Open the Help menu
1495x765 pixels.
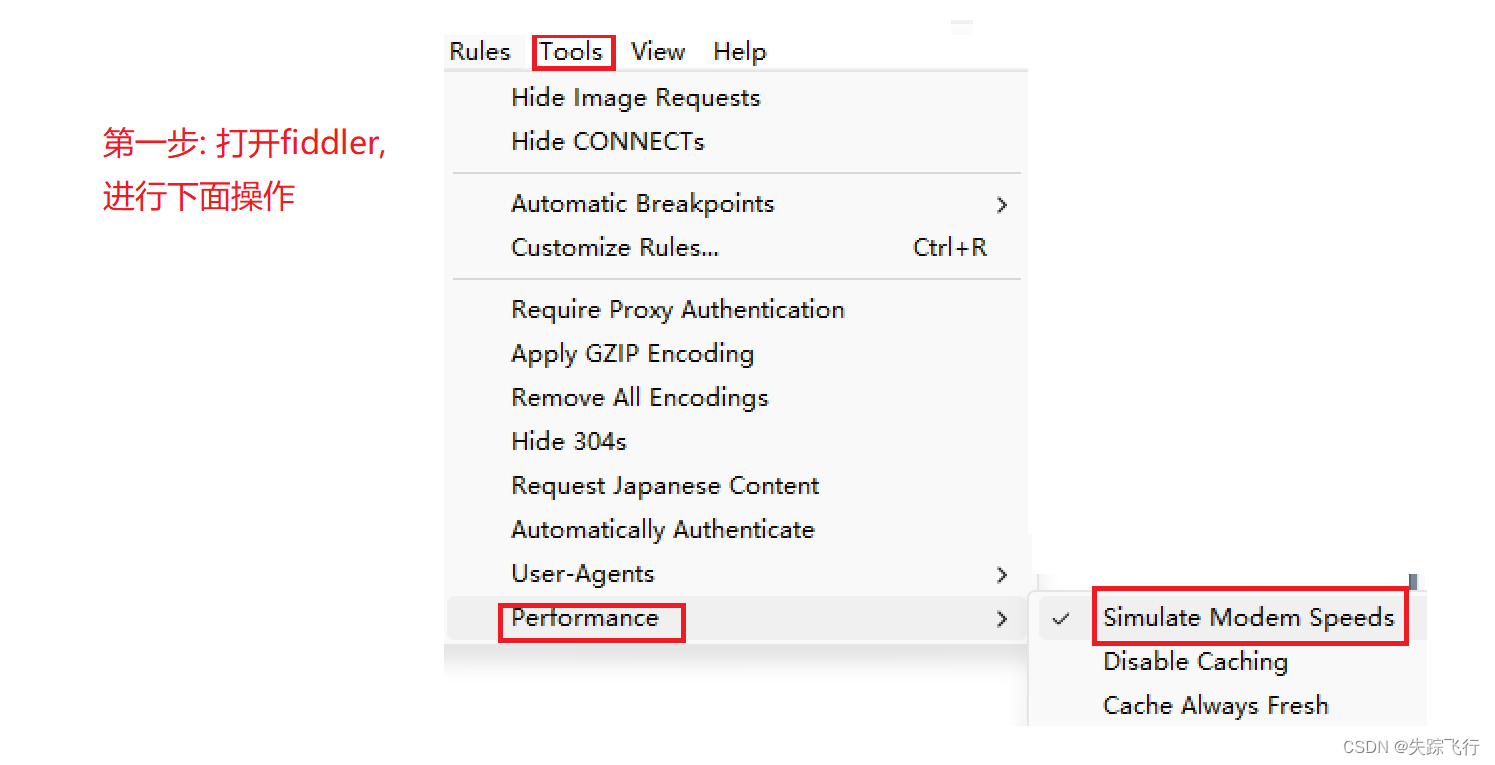tap(740, 52)
